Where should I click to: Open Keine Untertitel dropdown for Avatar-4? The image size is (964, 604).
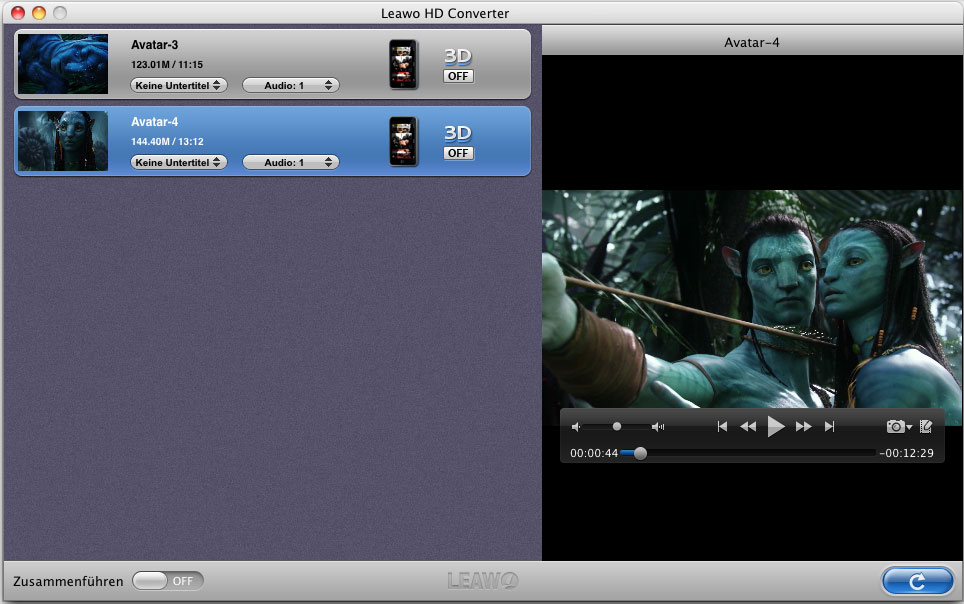coord(178,162)
